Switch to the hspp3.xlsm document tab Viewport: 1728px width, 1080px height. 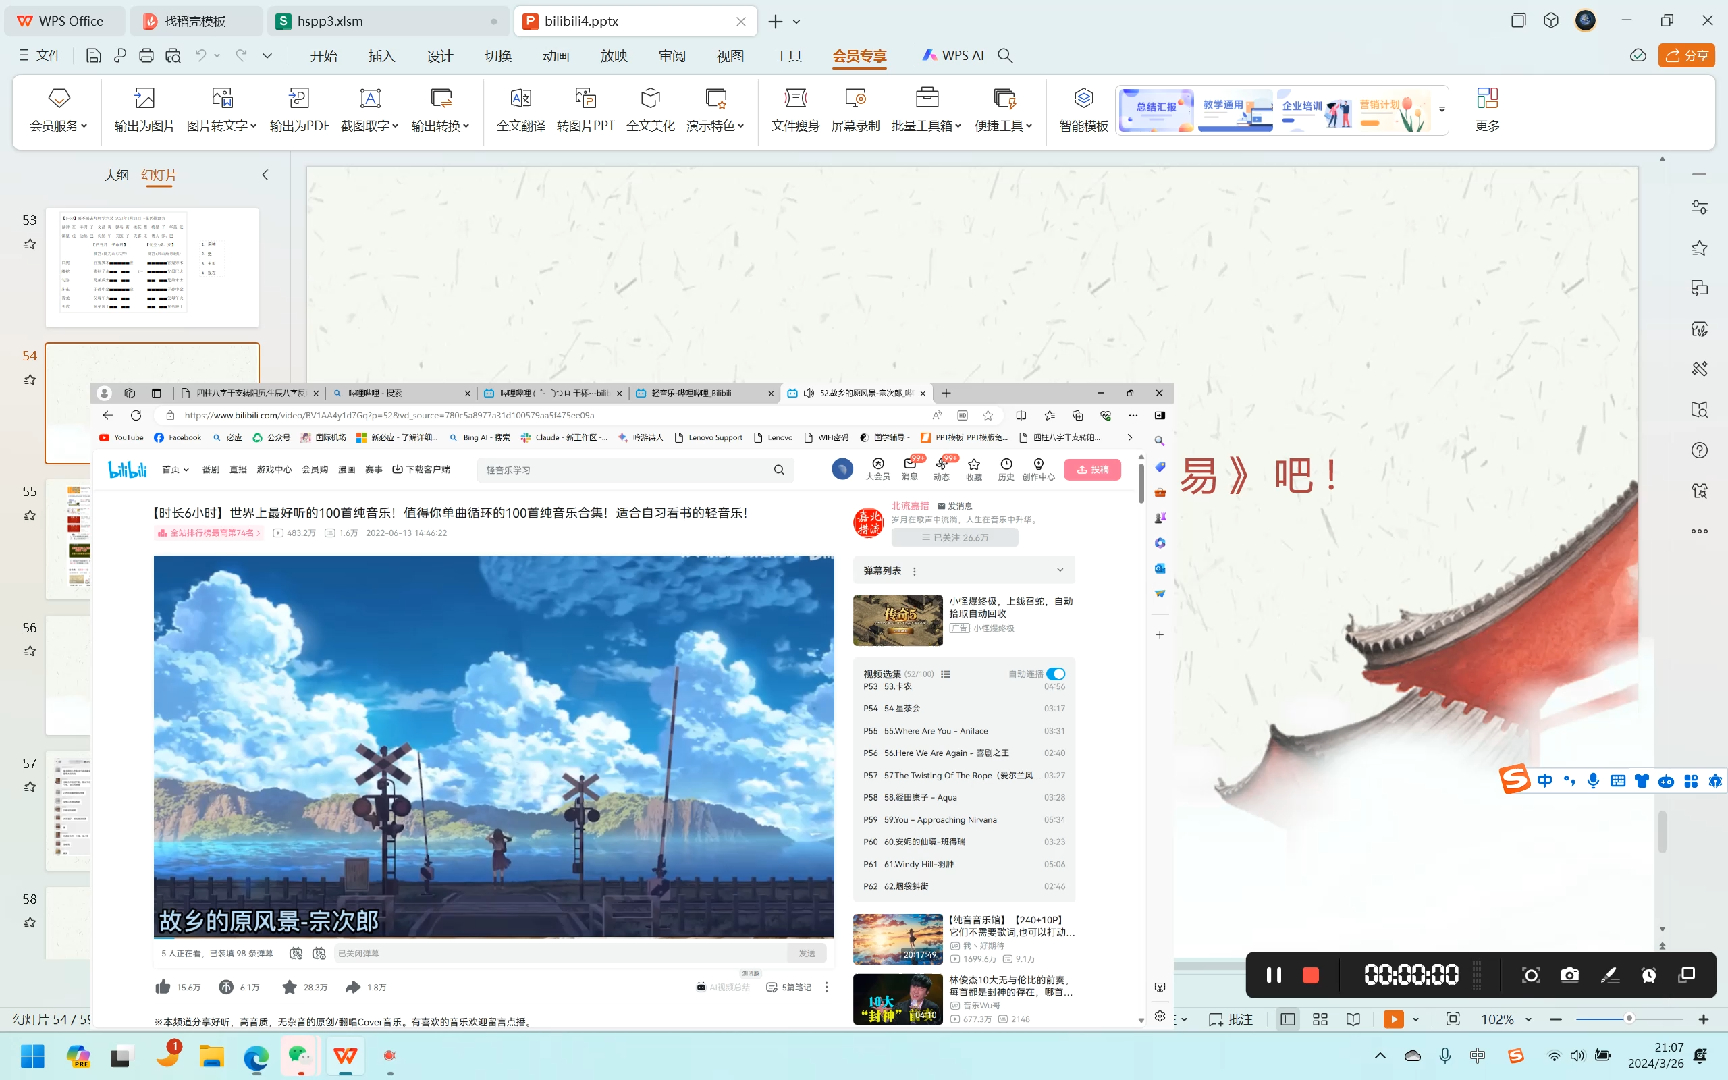click(x=388, y=21)
